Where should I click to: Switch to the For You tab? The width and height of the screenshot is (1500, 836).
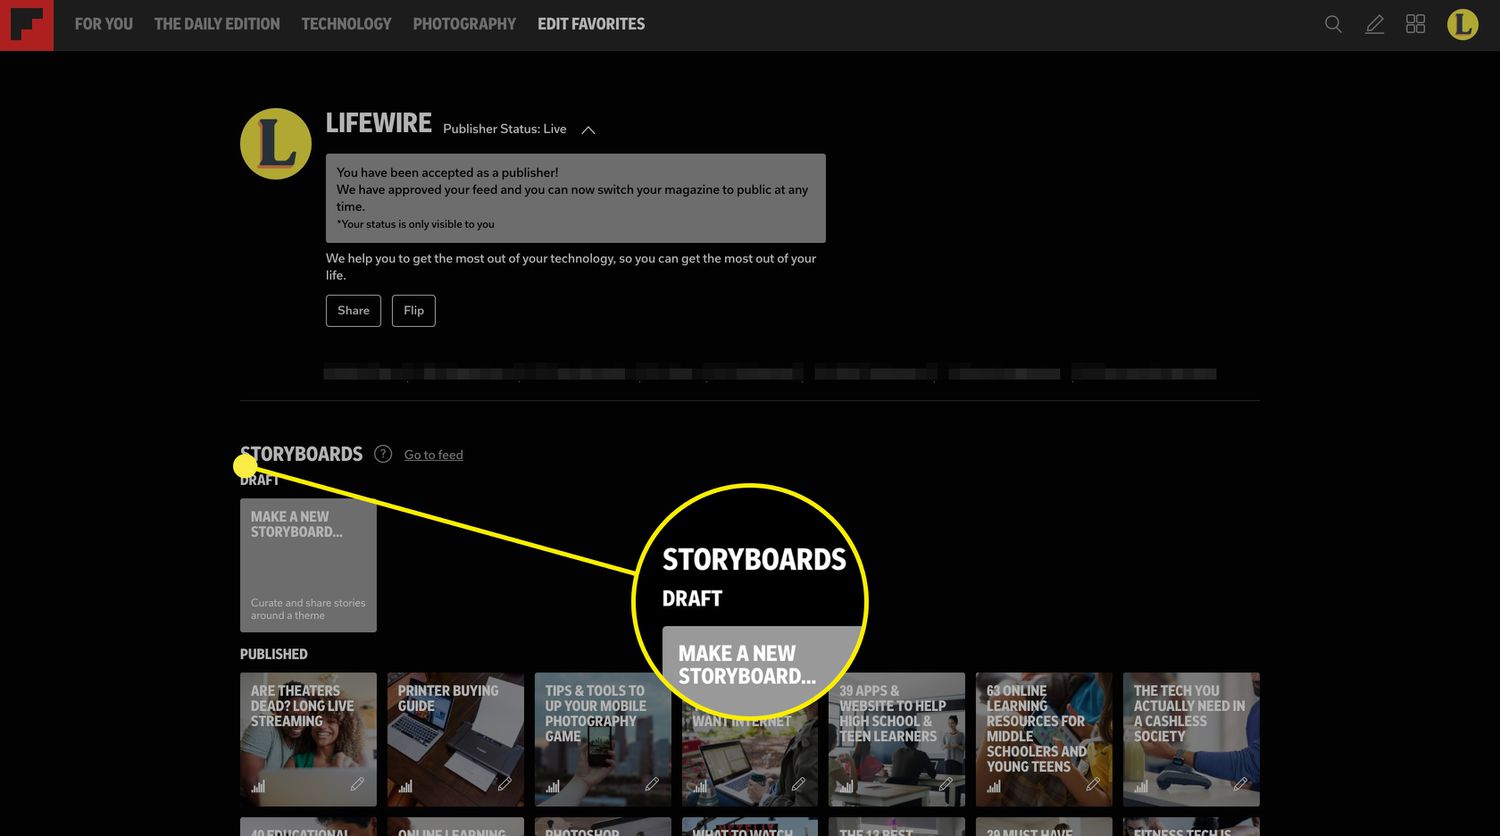click(103, 24)
